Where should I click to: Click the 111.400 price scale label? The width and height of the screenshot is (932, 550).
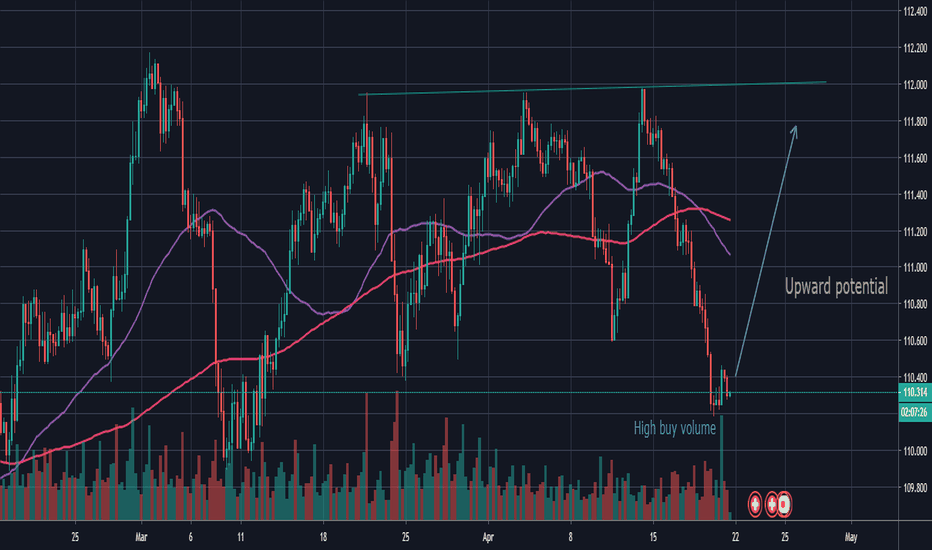[915, 195]
